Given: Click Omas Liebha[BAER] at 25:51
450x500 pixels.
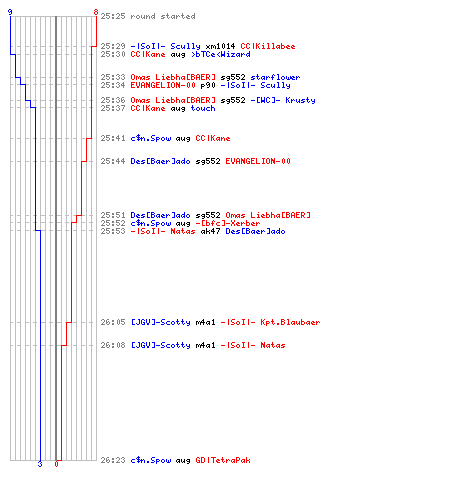Looking at the screenshot, I should 268,215.
